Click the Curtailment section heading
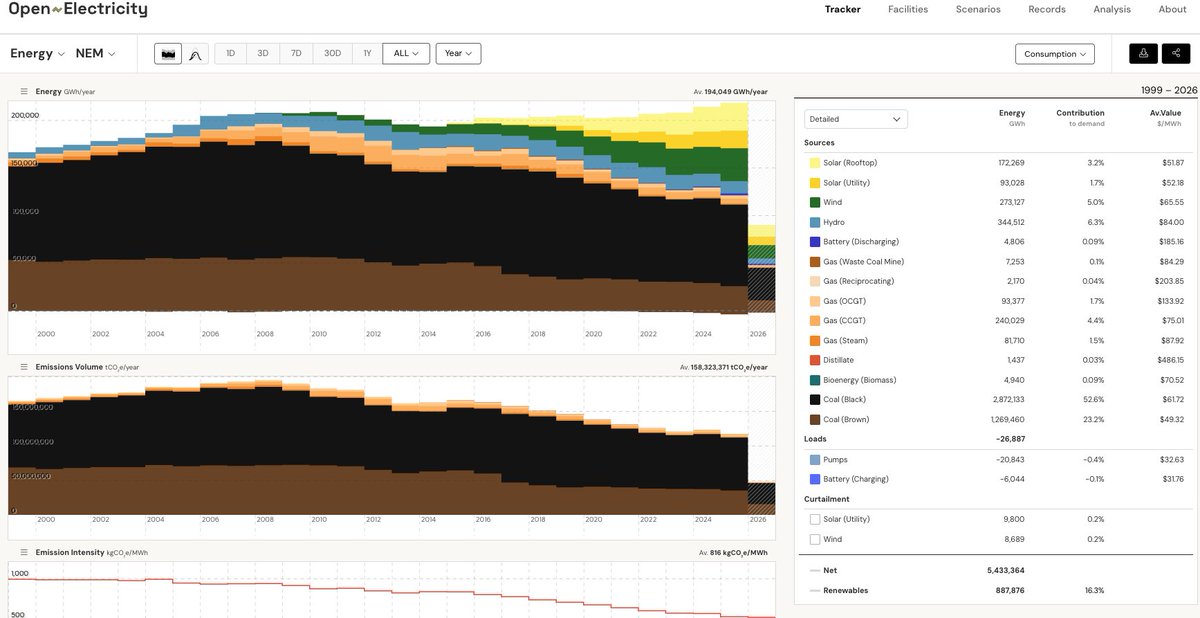The image size is (1200, 618). pos(827,499)
